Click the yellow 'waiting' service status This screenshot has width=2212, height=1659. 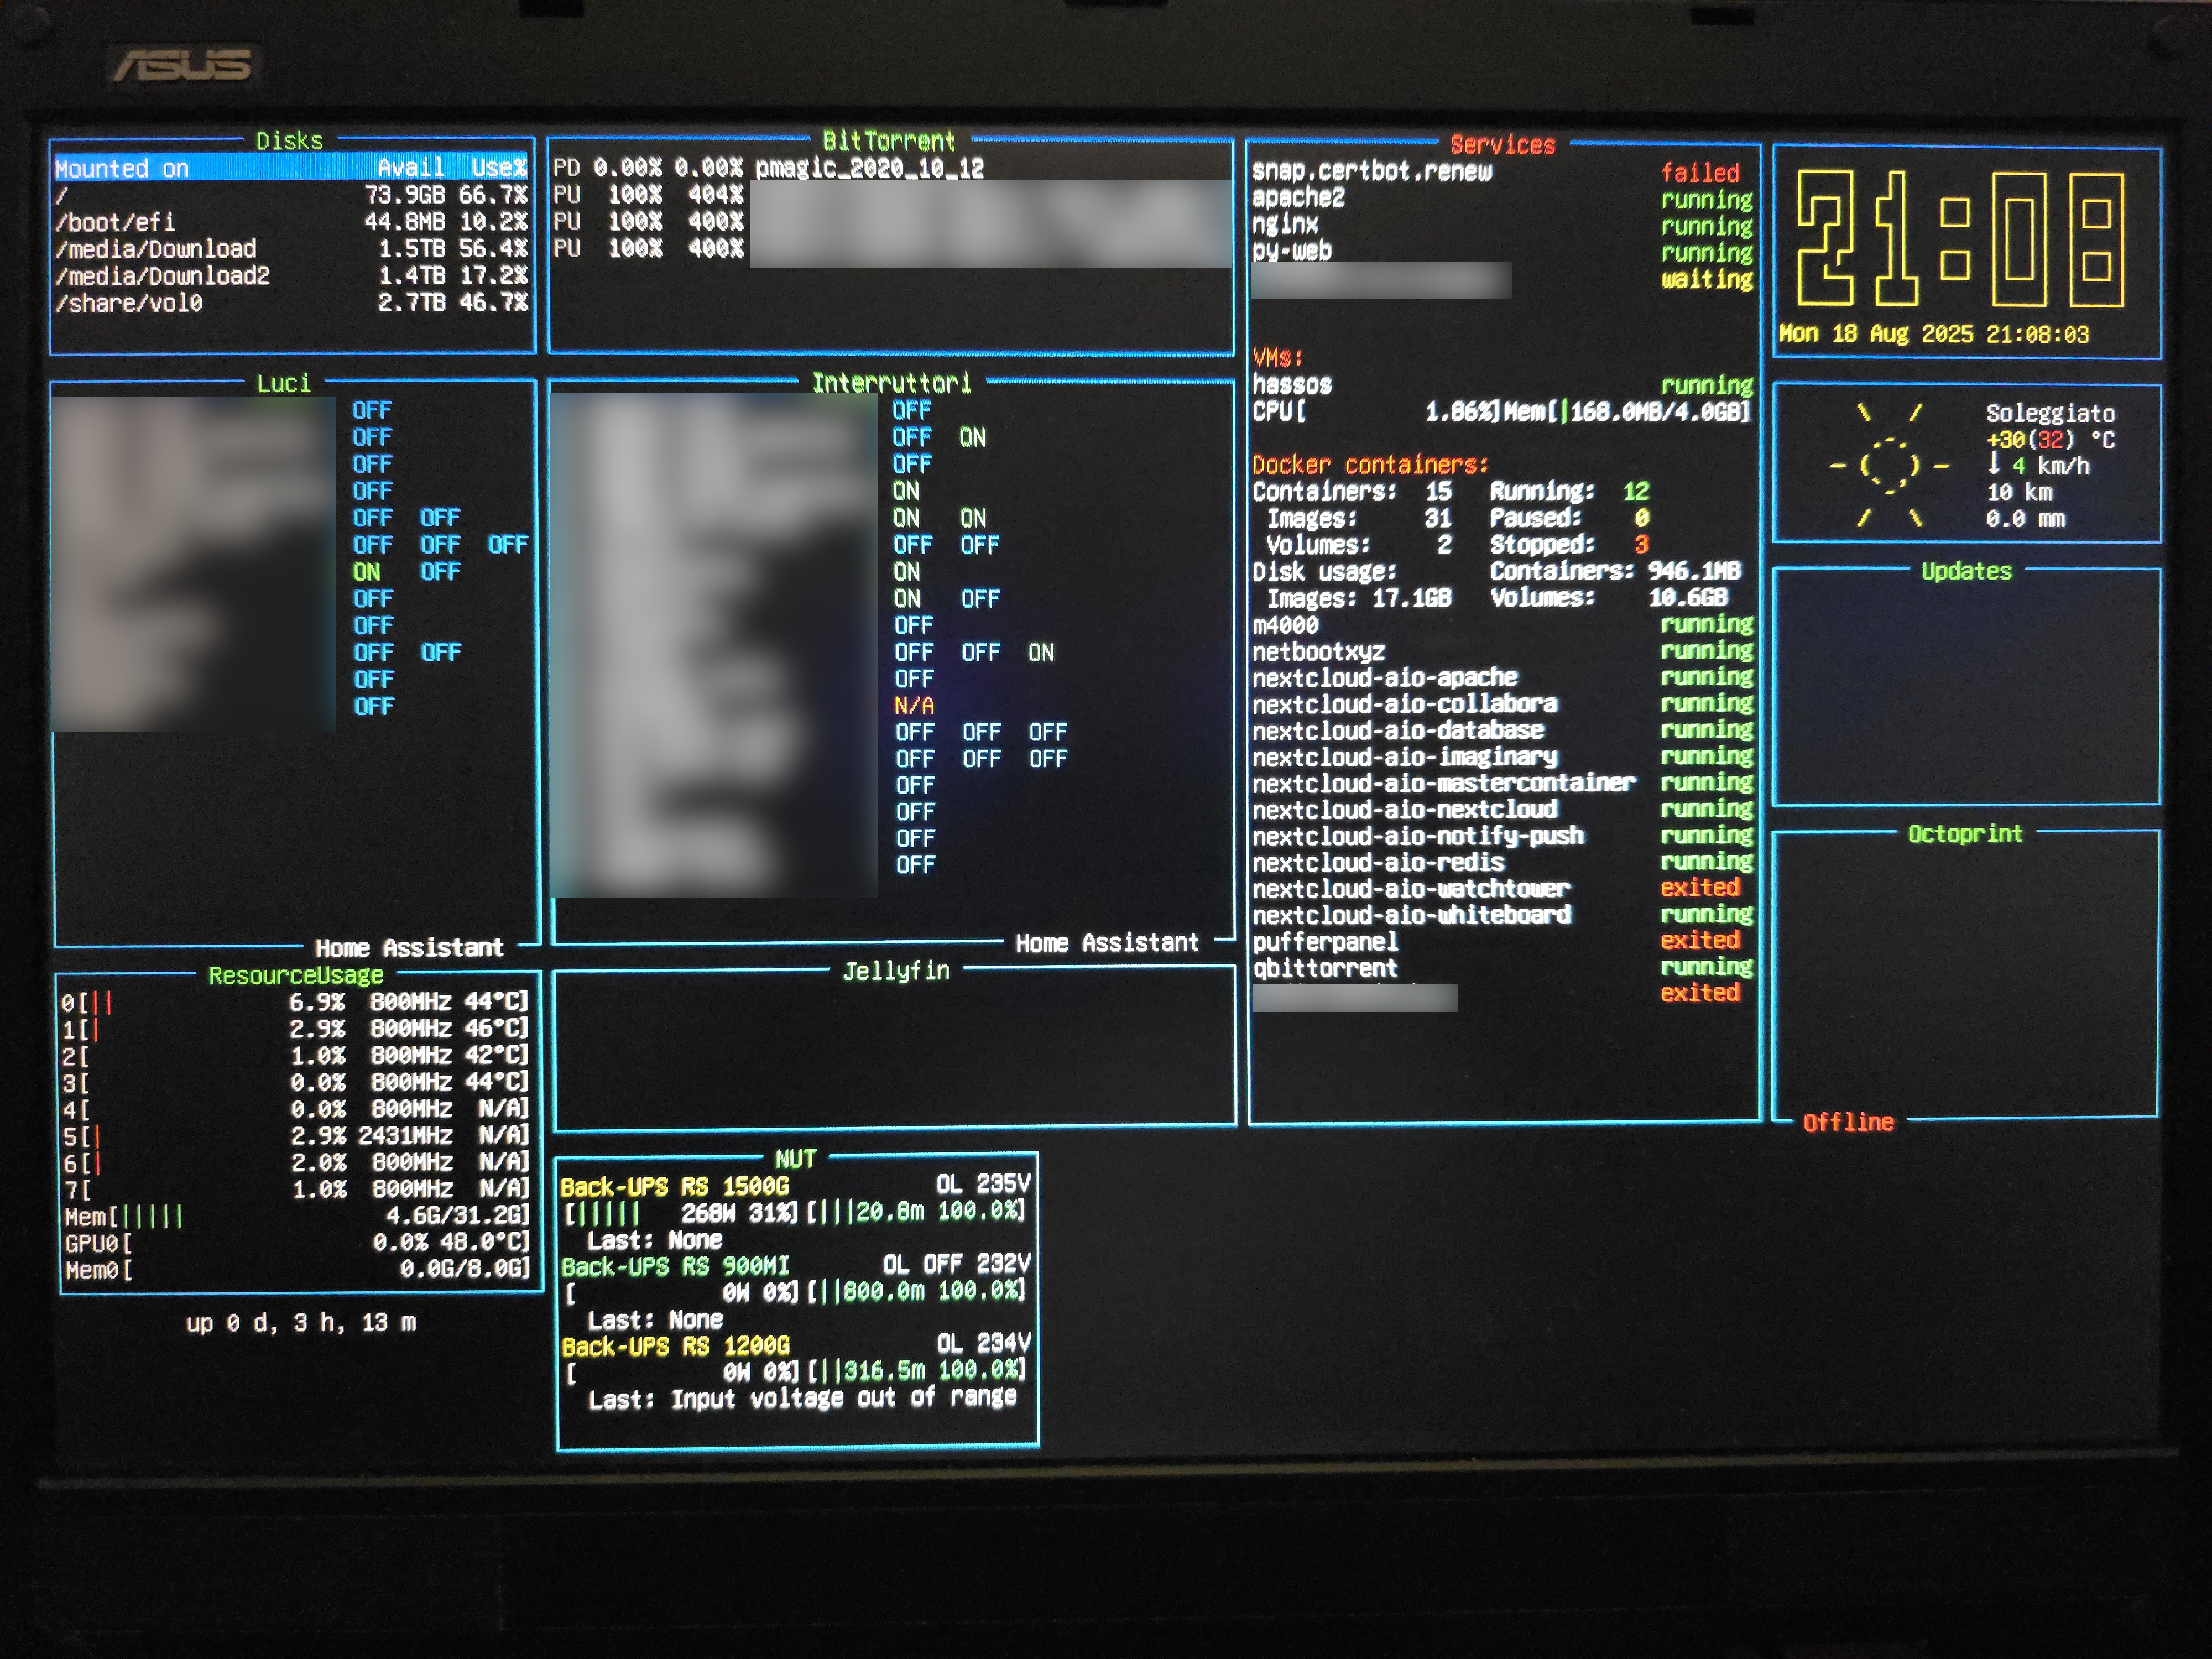(x=1707, y=279)
